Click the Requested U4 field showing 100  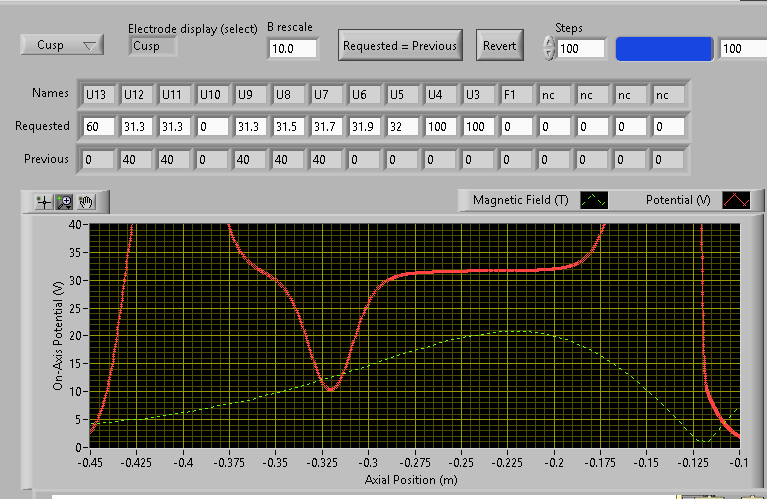(x=440, y=127)
